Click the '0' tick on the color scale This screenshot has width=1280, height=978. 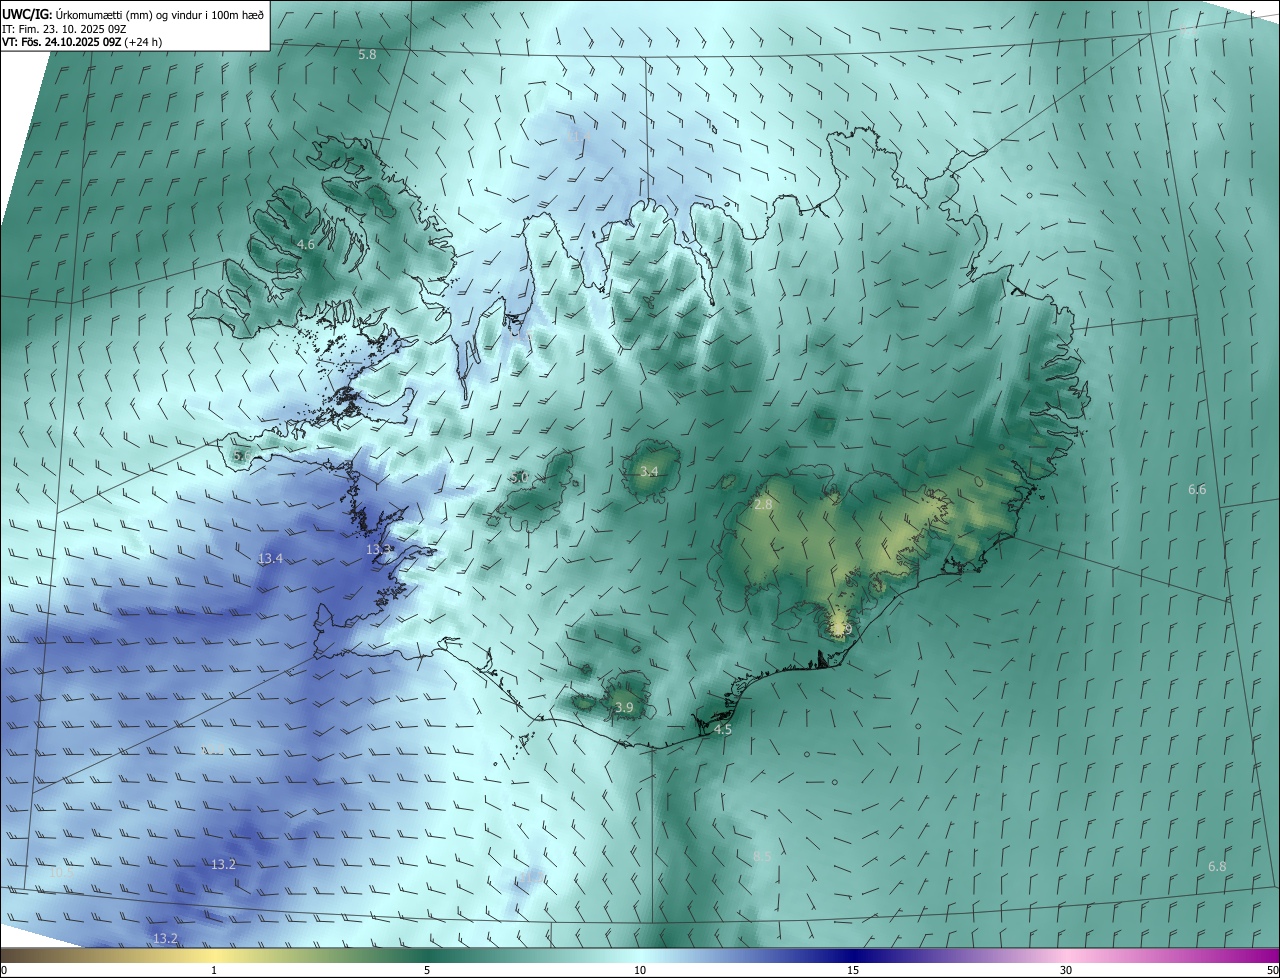coord(4,970)
